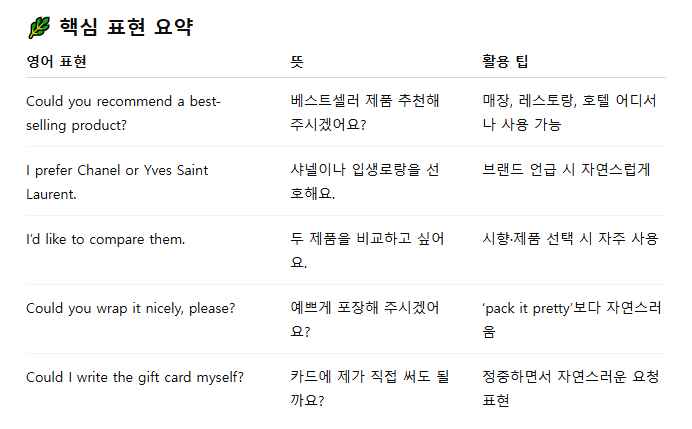Viewport: 692px width, 429px height.
Task: Click 'I'd like to compare them.' text
Action: (105, 239)
